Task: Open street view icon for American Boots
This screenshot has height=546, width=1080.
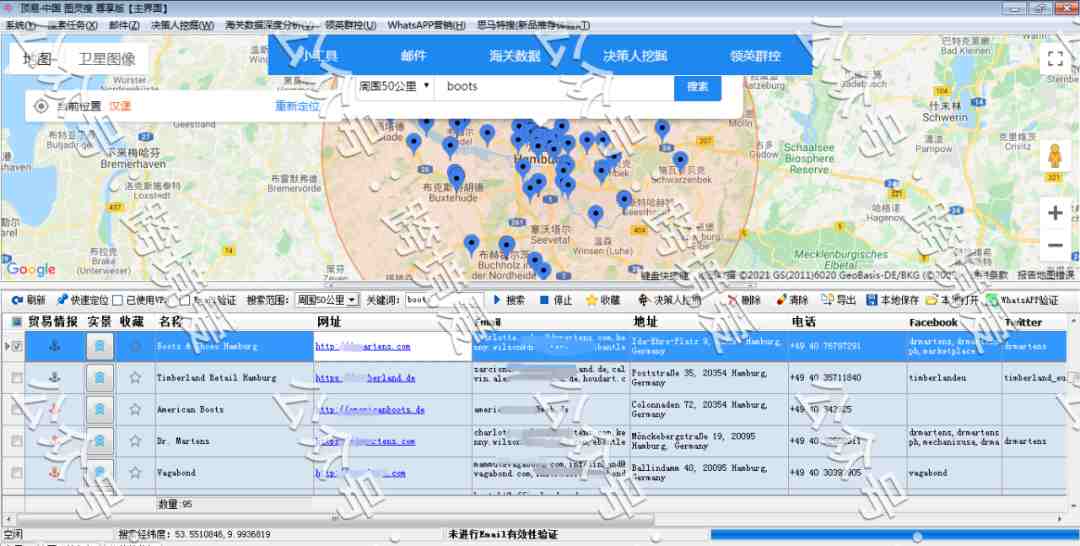Action: pos(100,410)
